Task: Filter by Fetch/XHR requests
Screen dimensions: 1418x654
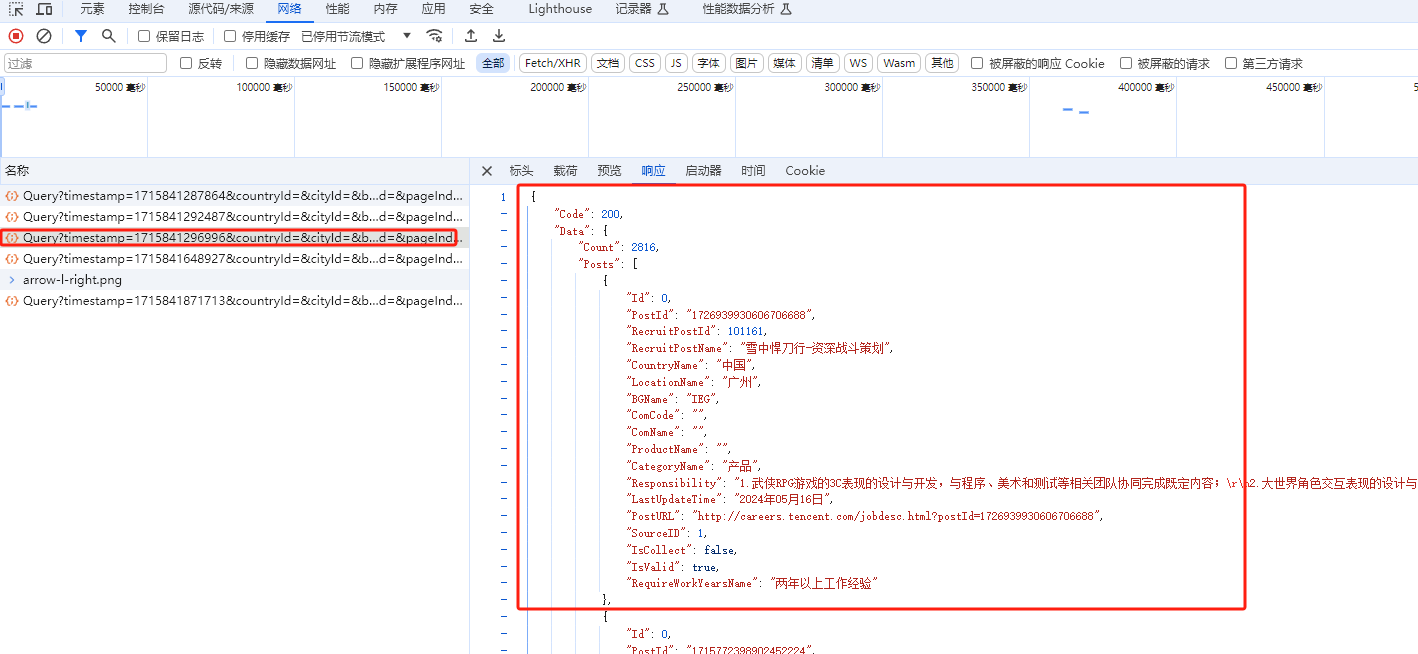Action: pyautogui.click(x=553, y=63)
